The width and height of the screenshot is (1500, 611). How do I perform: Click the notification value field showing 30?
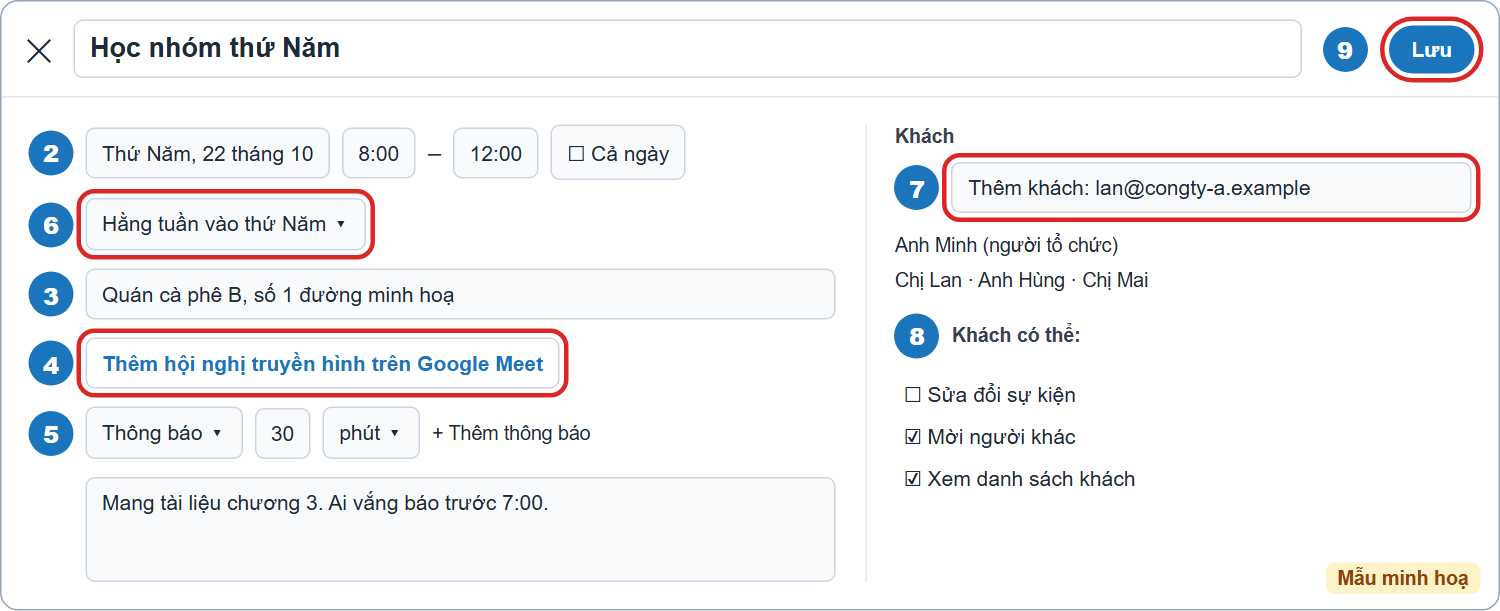click(283, 433)
